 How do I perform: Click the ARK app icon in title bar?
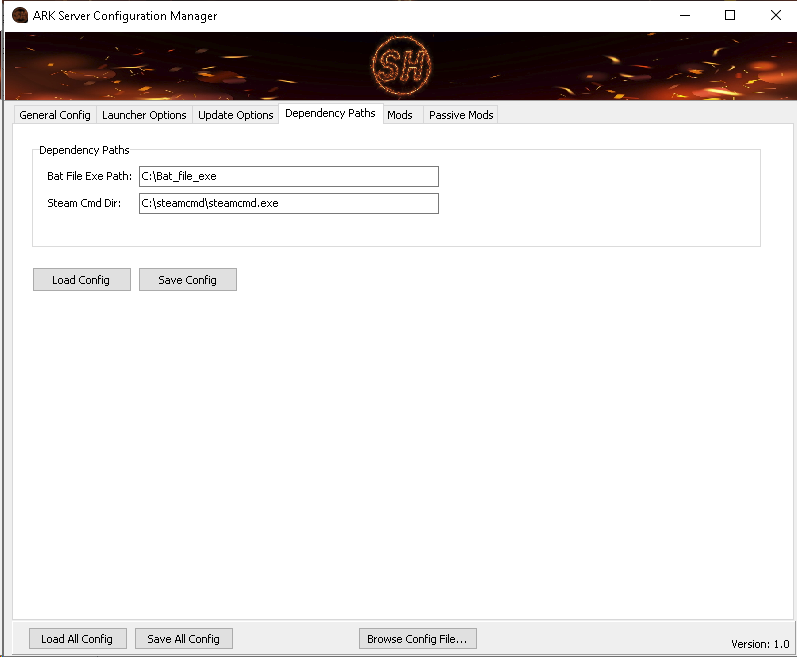(x=19, y=16)
